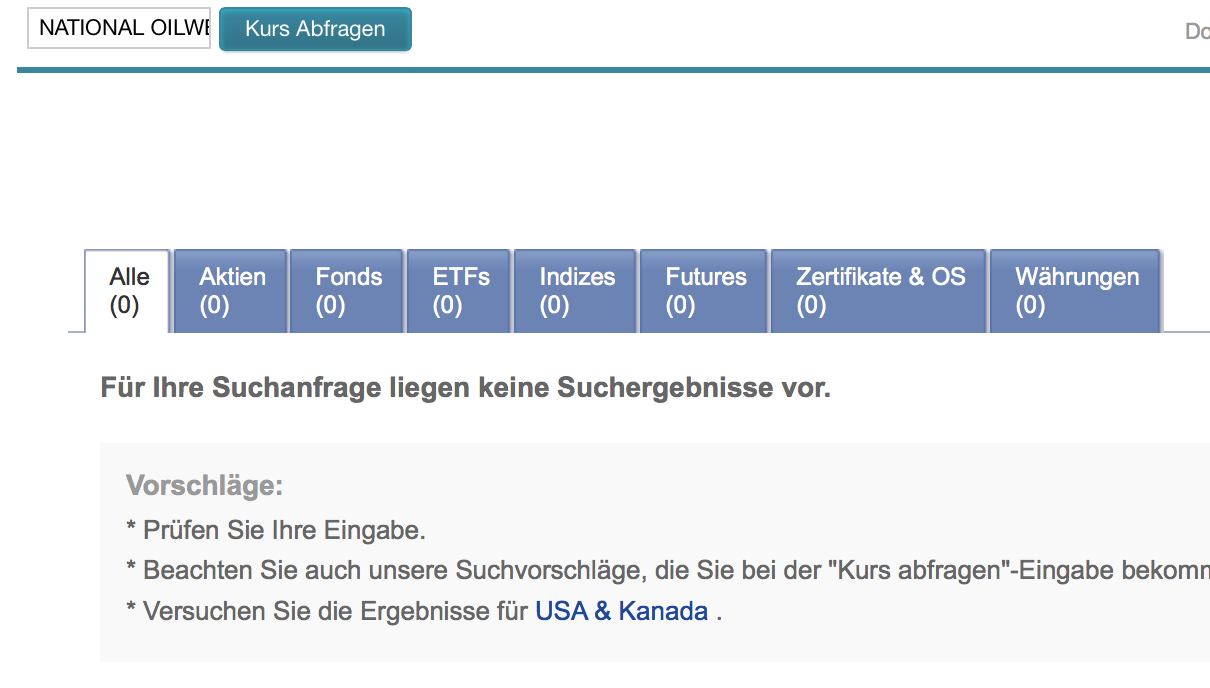Screen dimensions: 1210x688
Task: Follow the USA & Kanada link
Action: [621, 611]
